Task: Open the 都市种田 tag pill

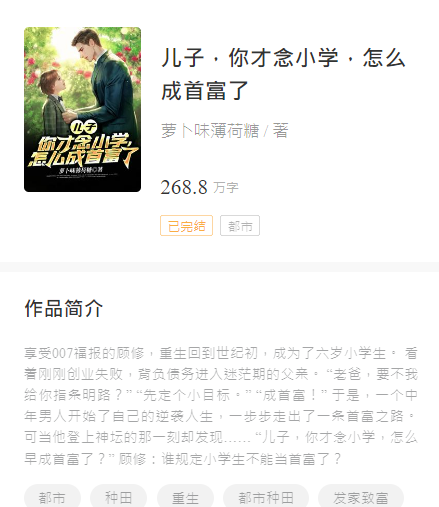Action: 266,497
